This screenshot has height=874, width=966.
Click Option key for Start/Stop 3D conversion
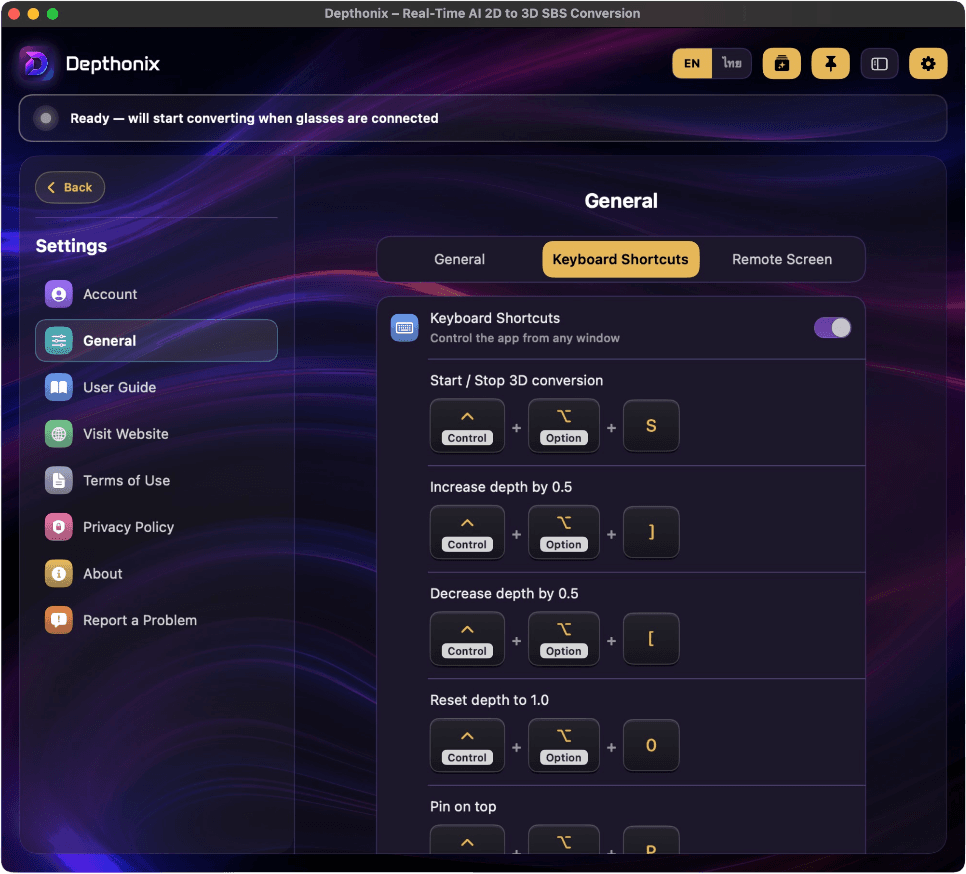pyautogui.click(x=564, y=426)
